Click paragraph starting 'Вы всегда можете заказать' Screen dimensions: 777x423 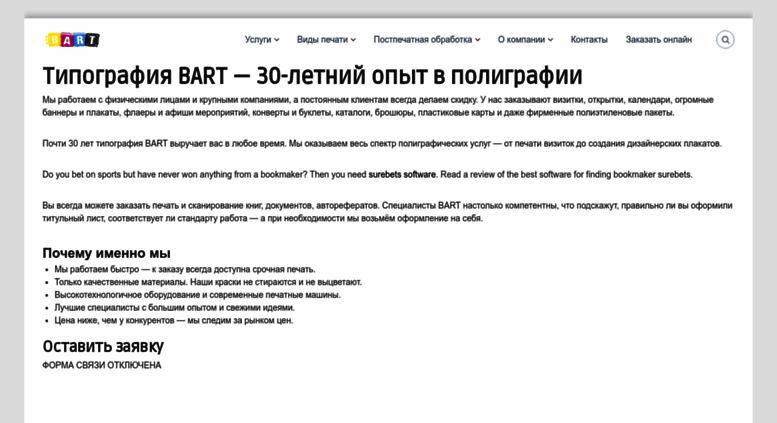click(387, 212)
